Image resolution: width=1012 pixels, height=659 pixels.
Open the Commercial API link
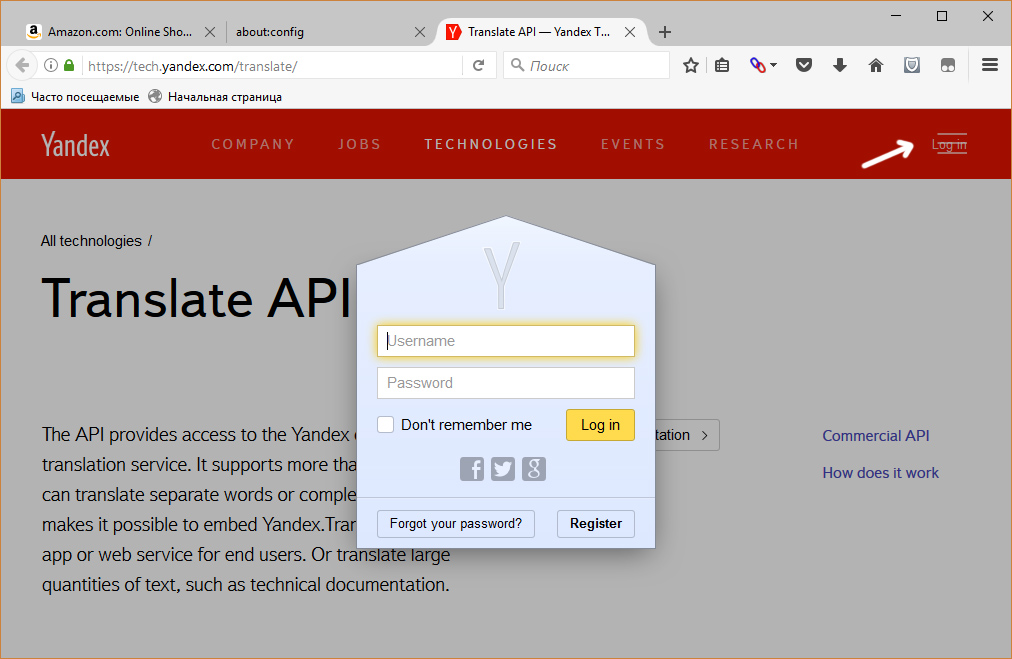876,436
